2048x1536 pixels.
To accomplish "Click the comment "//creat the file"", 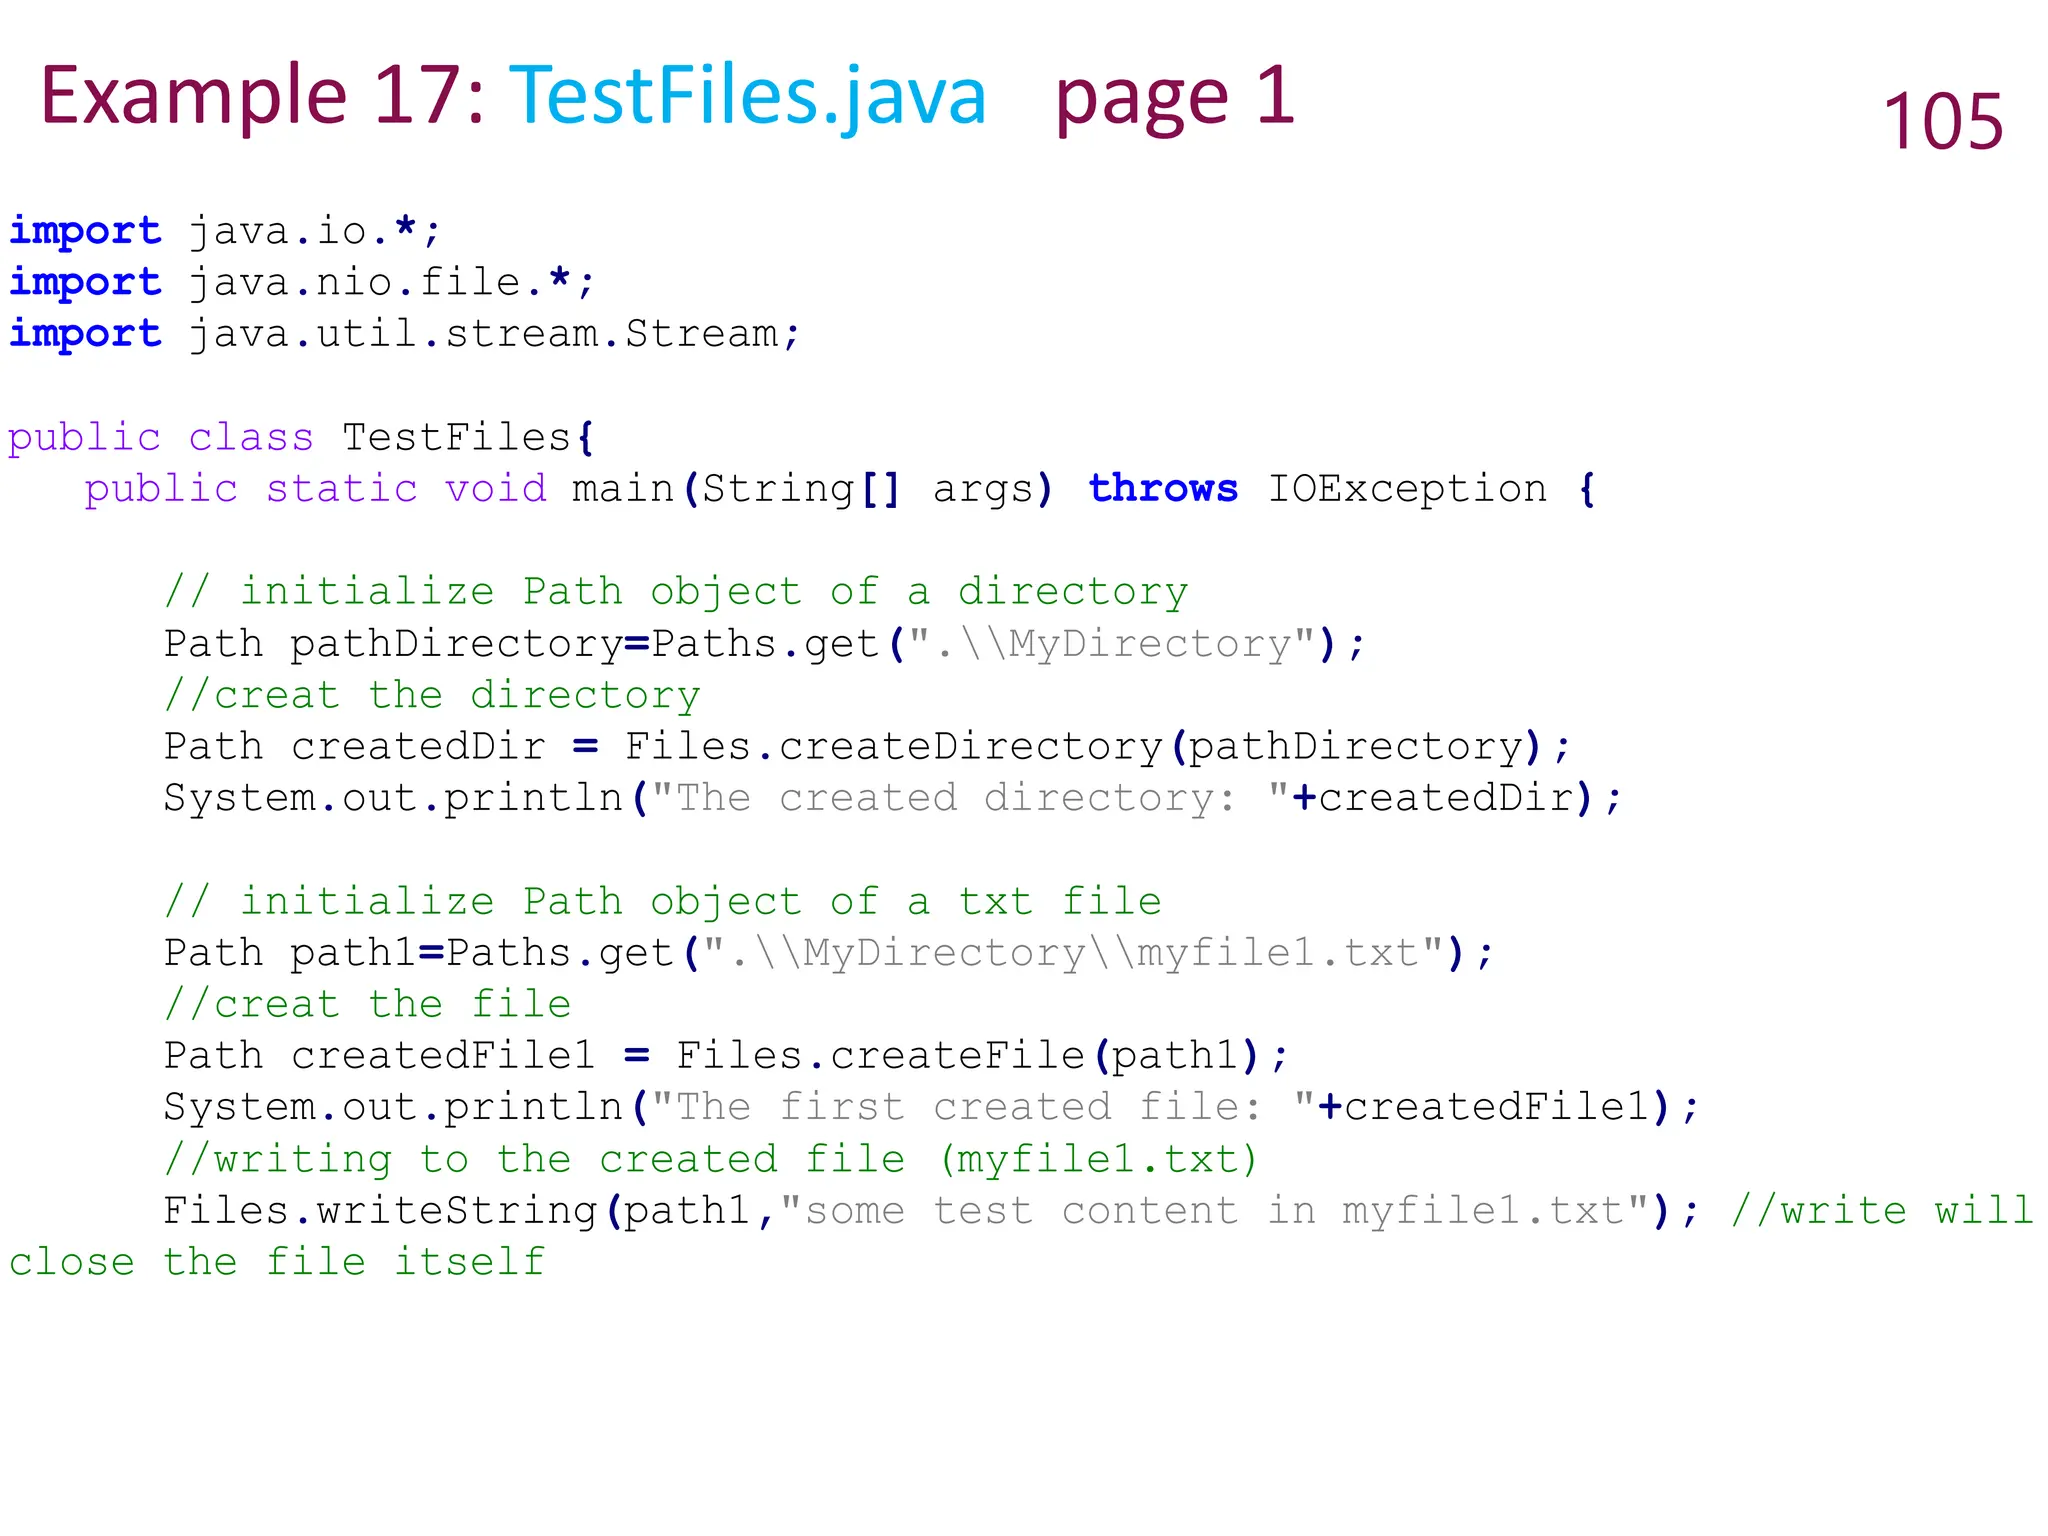I will [368, 1004].
